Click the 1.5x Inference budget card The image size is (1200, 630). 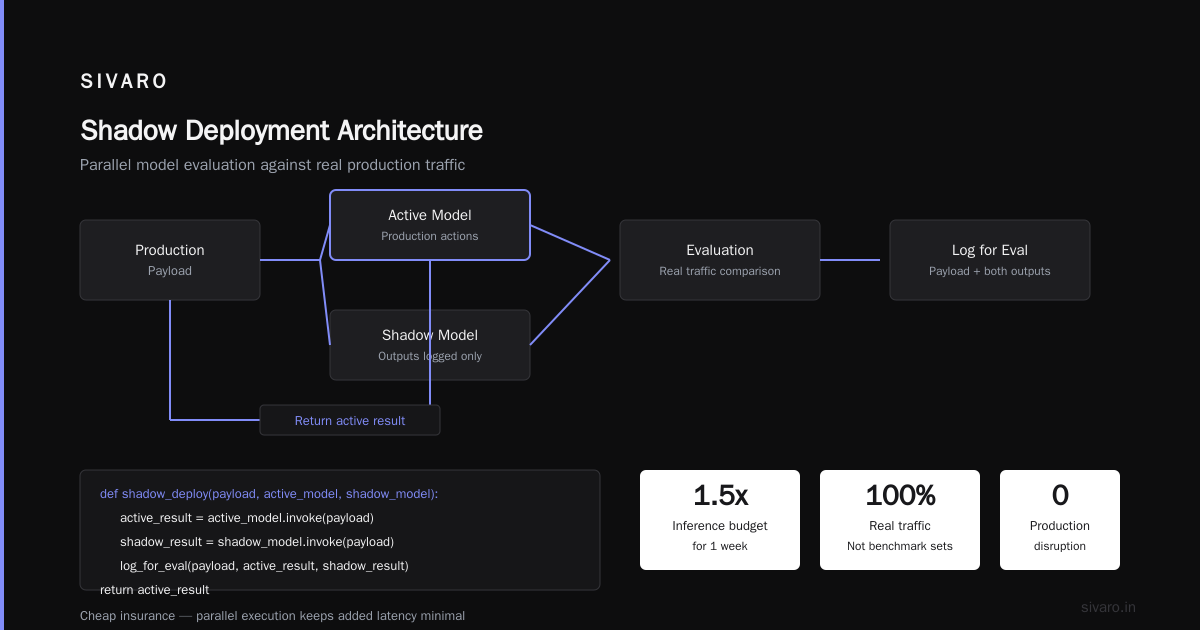[720, 520]
